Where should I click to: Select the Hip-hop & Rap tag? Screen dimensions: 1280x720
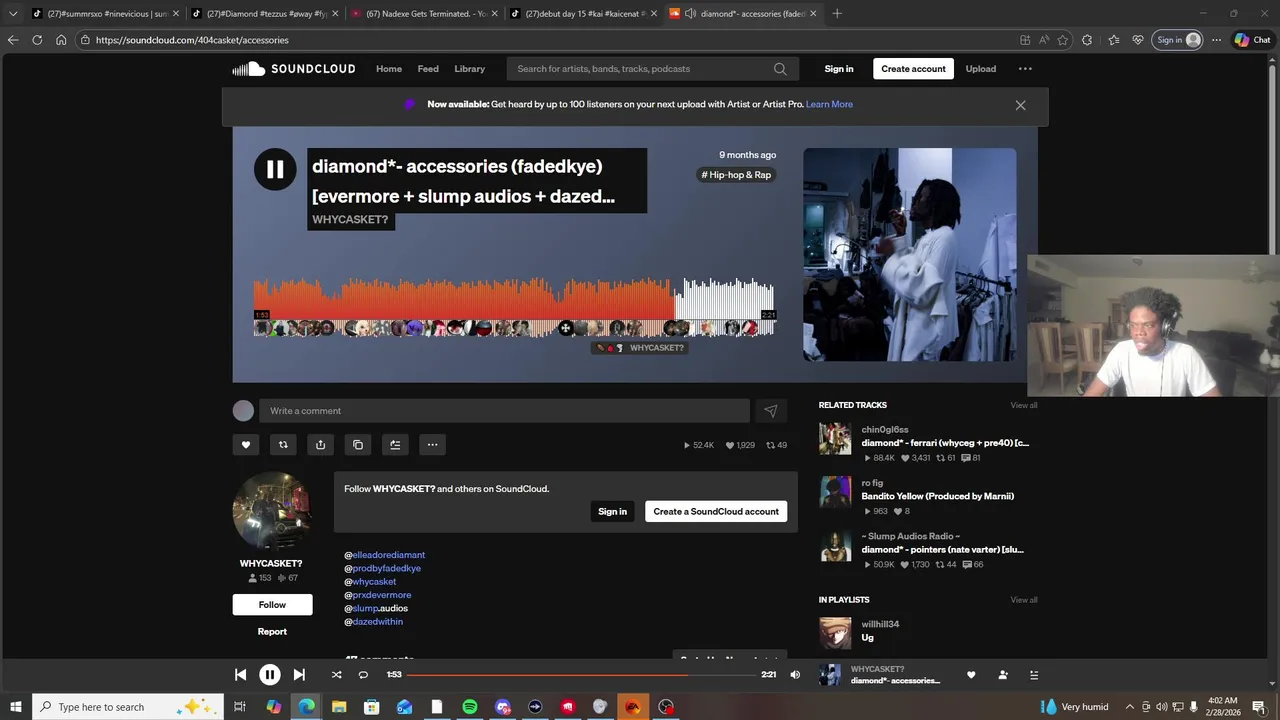[736, 175]
